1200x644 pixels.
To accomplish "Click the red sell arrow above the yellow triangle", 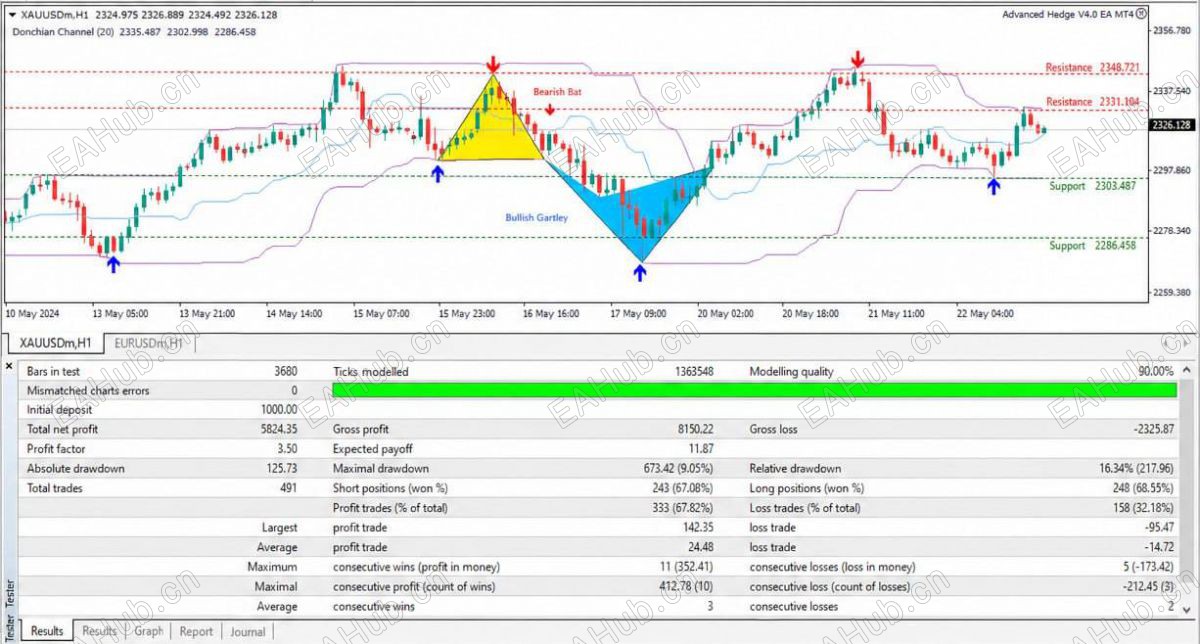I will click(x=494, y=65).
